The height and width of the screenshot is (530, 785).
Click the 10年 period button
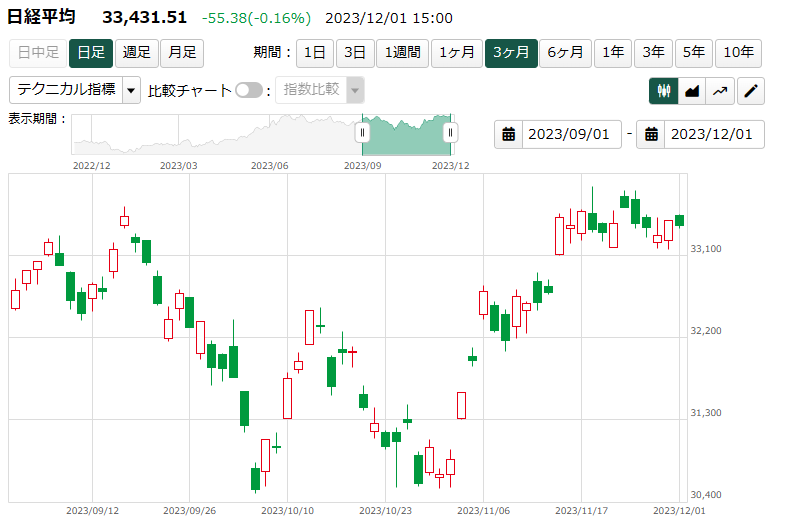[739, 52]
